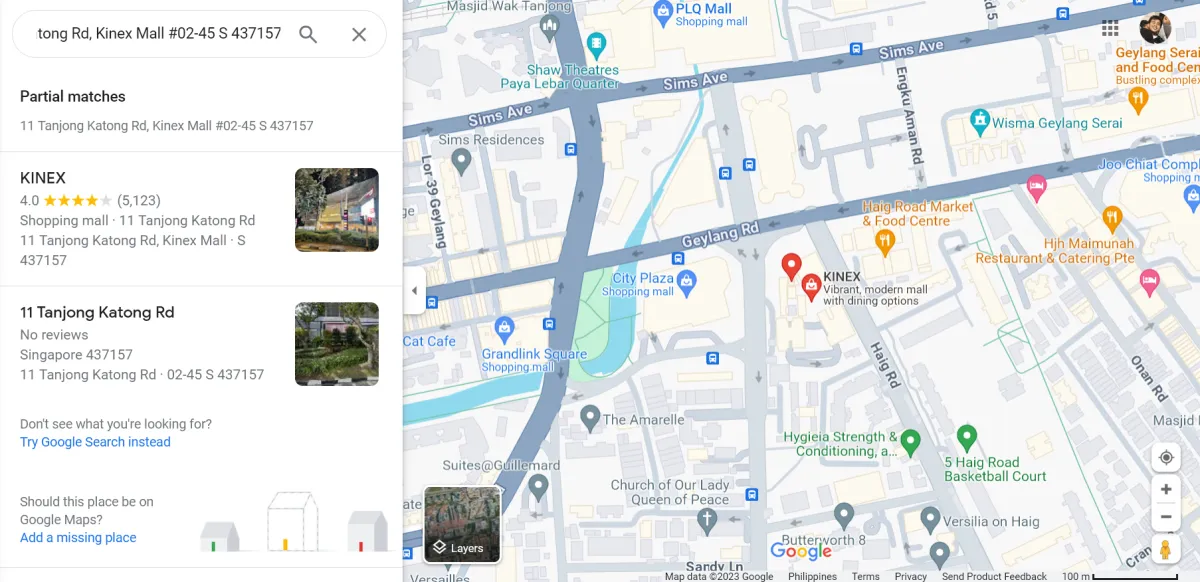Click the Wisma Geylang Serai icon
The image size is (1200, 582).
click(x=980, y=123)
